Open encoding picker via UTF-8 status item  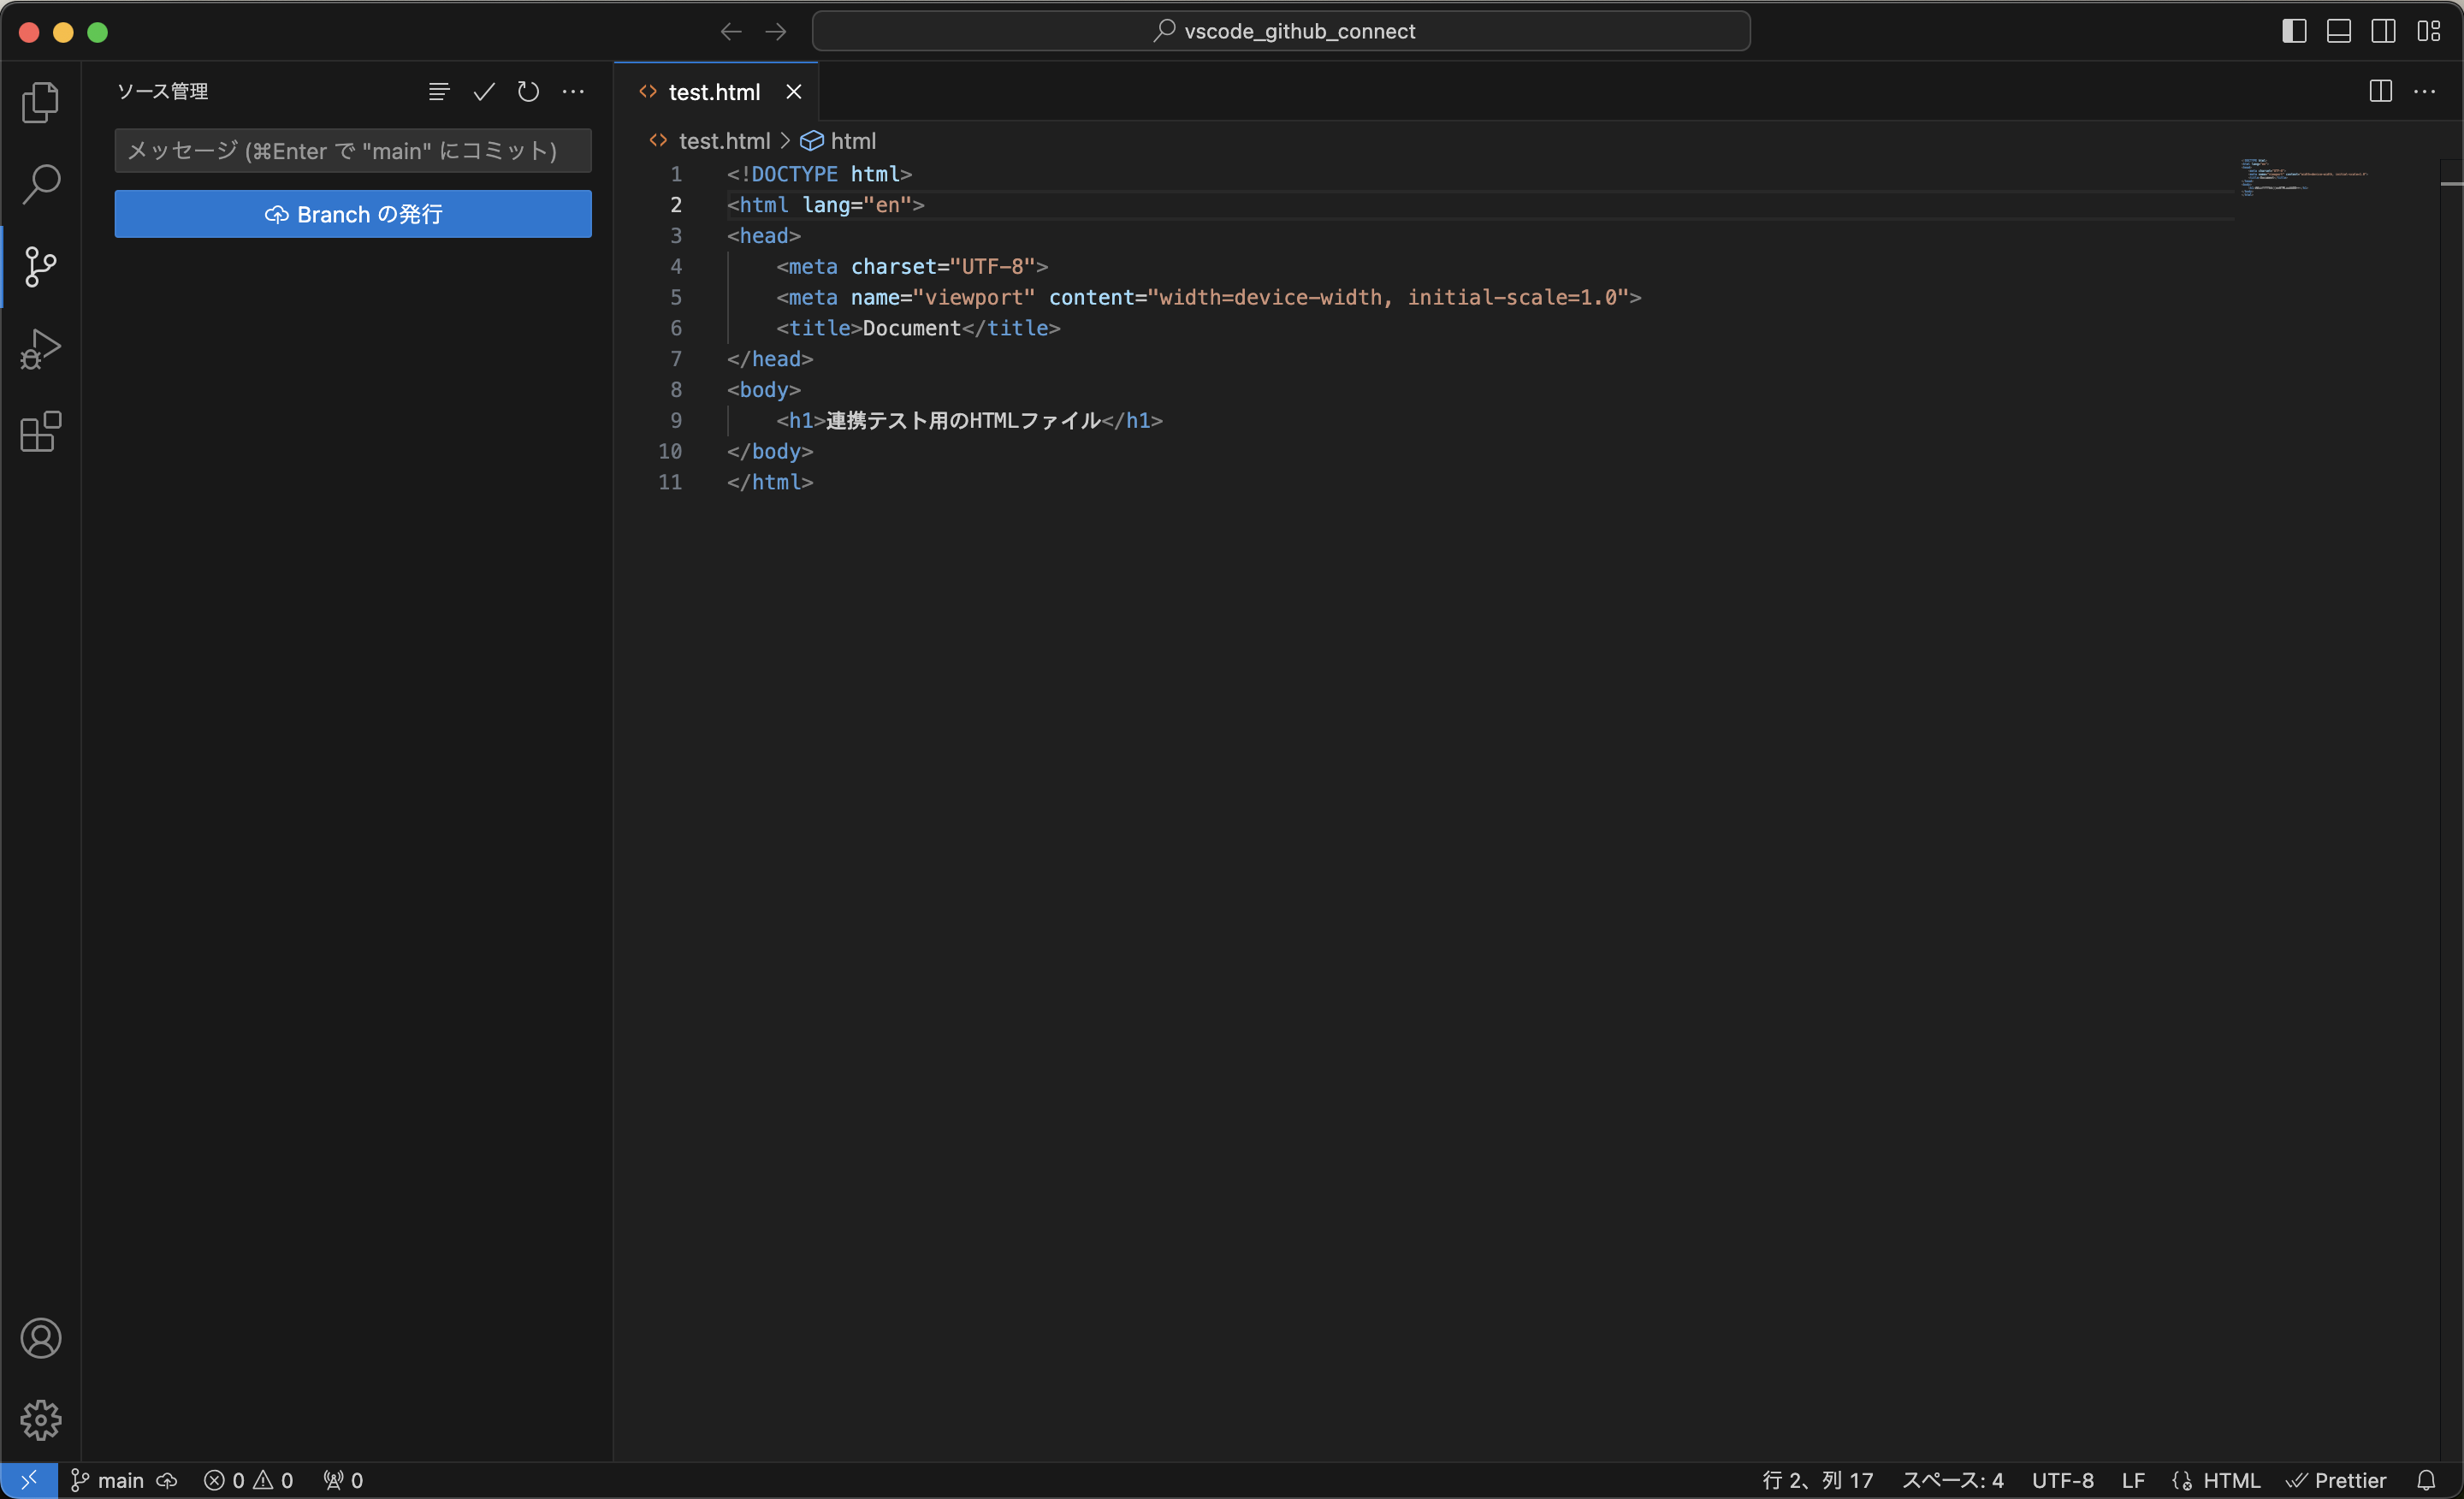pos(2062,1480)
